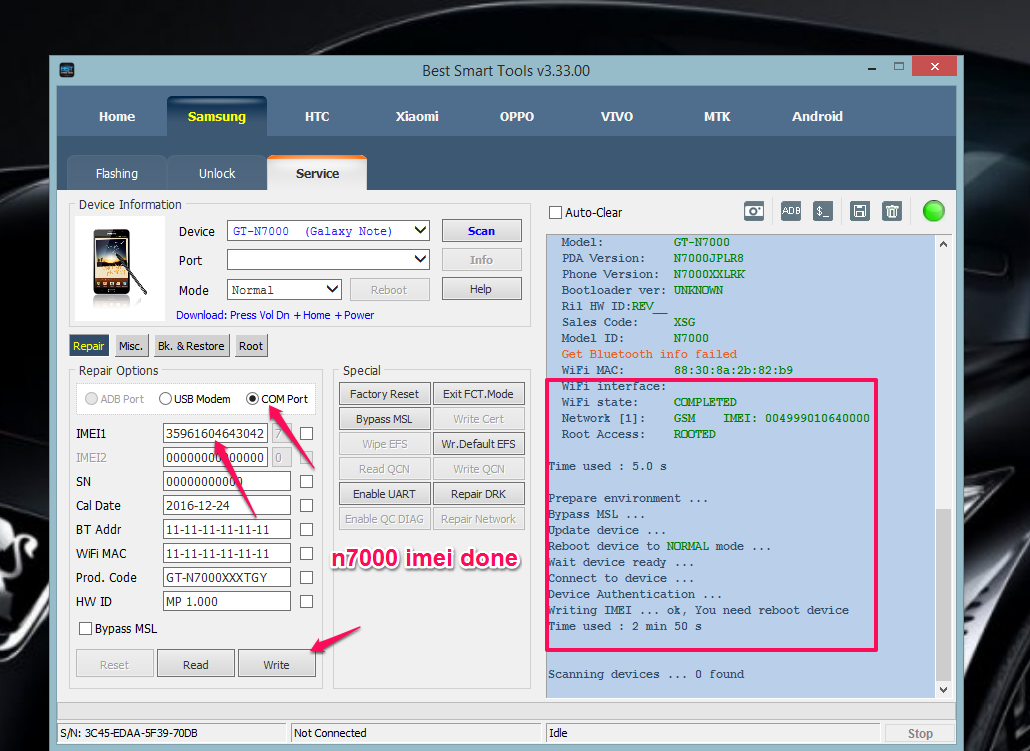1030x751 pixels.
Task: Click the log scrollbar down arrow
Action: coord(943,690)
